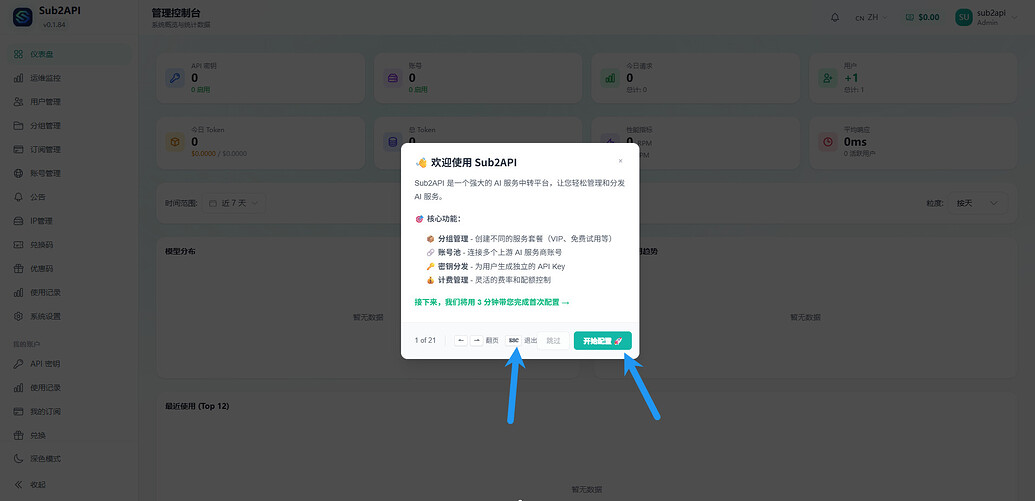Click the bell icon next to 公告 in sidebar

pos(18,197)
